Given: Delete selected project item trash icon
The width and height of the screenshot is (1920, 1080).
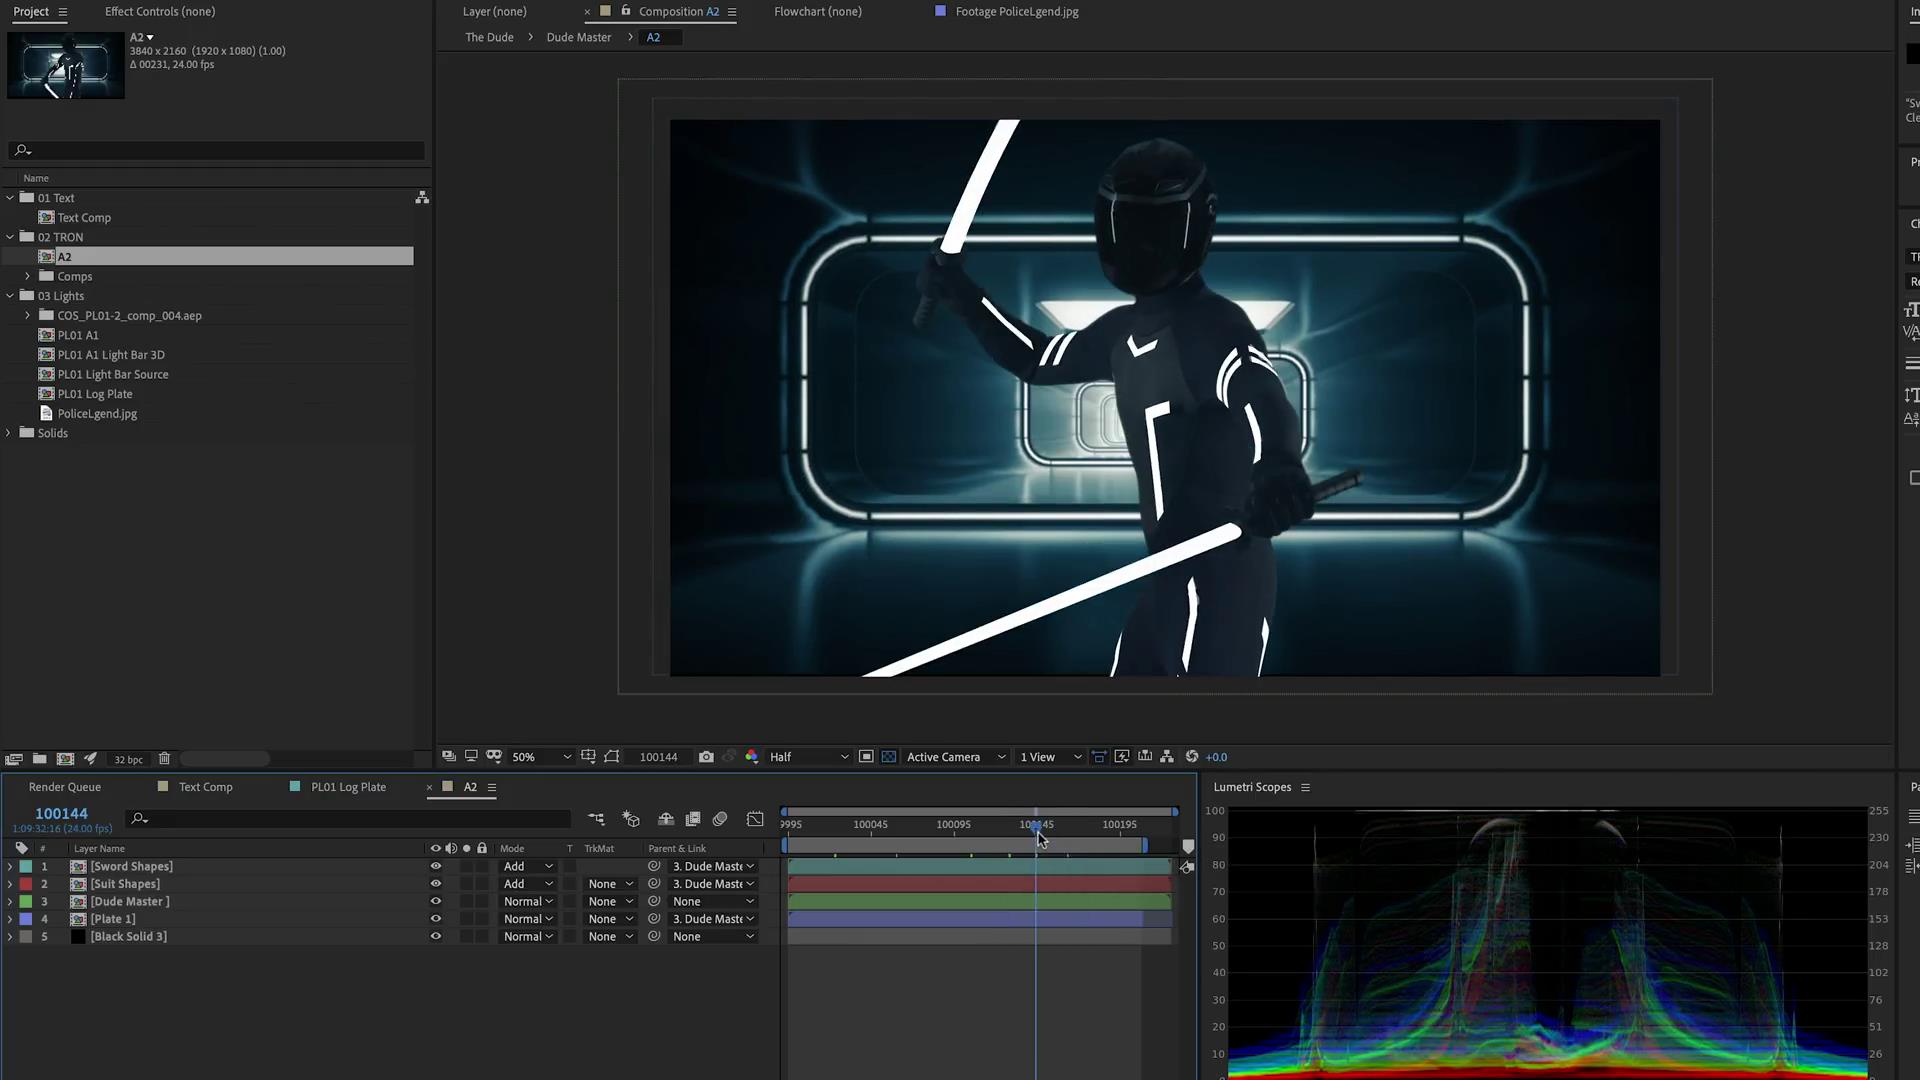Looking at the screenshot, I should (165, 759).
